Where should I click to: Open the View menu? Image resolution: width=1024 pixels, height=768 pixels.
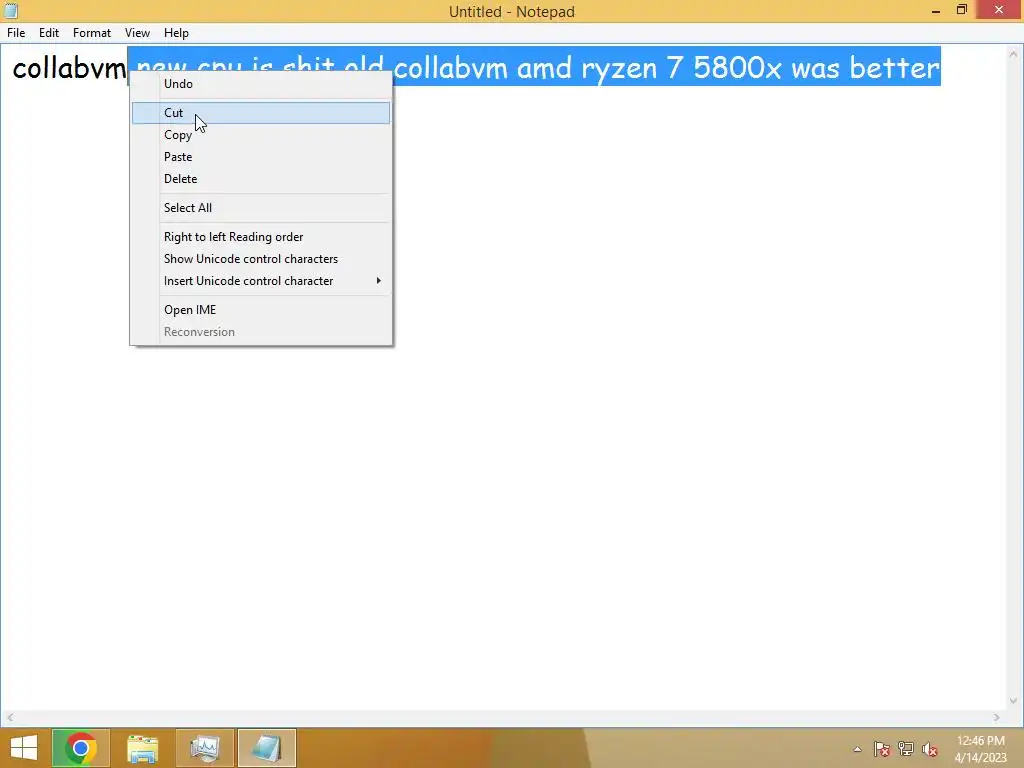pos(137,33)
